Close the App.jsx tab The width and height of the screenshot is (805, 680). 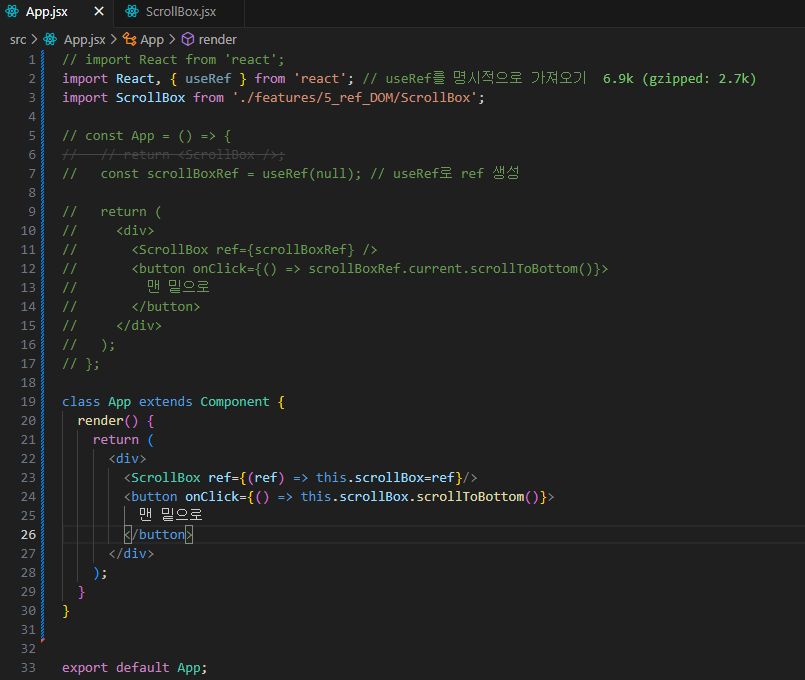[99, 11]
